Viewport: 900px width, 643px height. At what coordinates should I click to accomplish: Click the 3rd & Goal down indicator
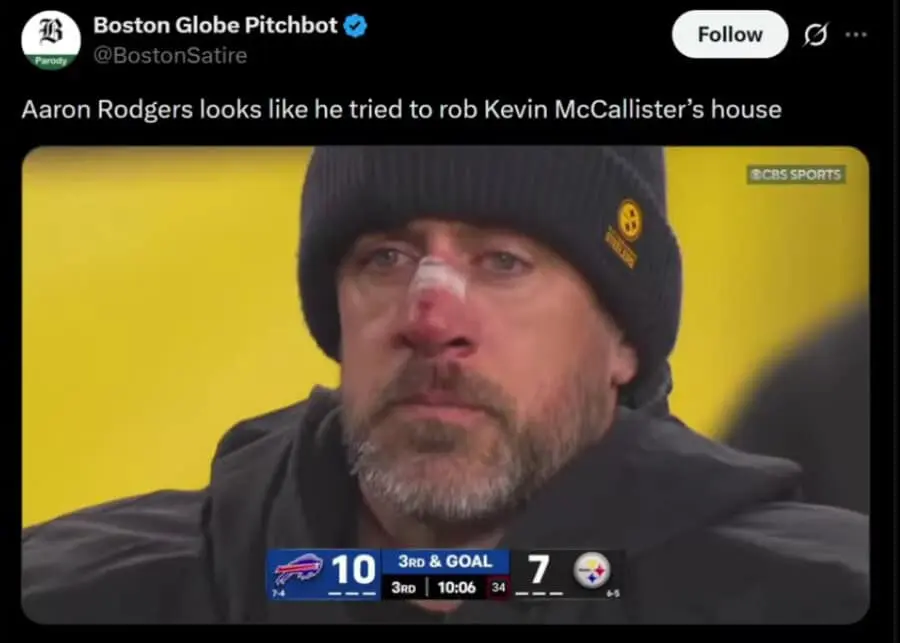445,561
